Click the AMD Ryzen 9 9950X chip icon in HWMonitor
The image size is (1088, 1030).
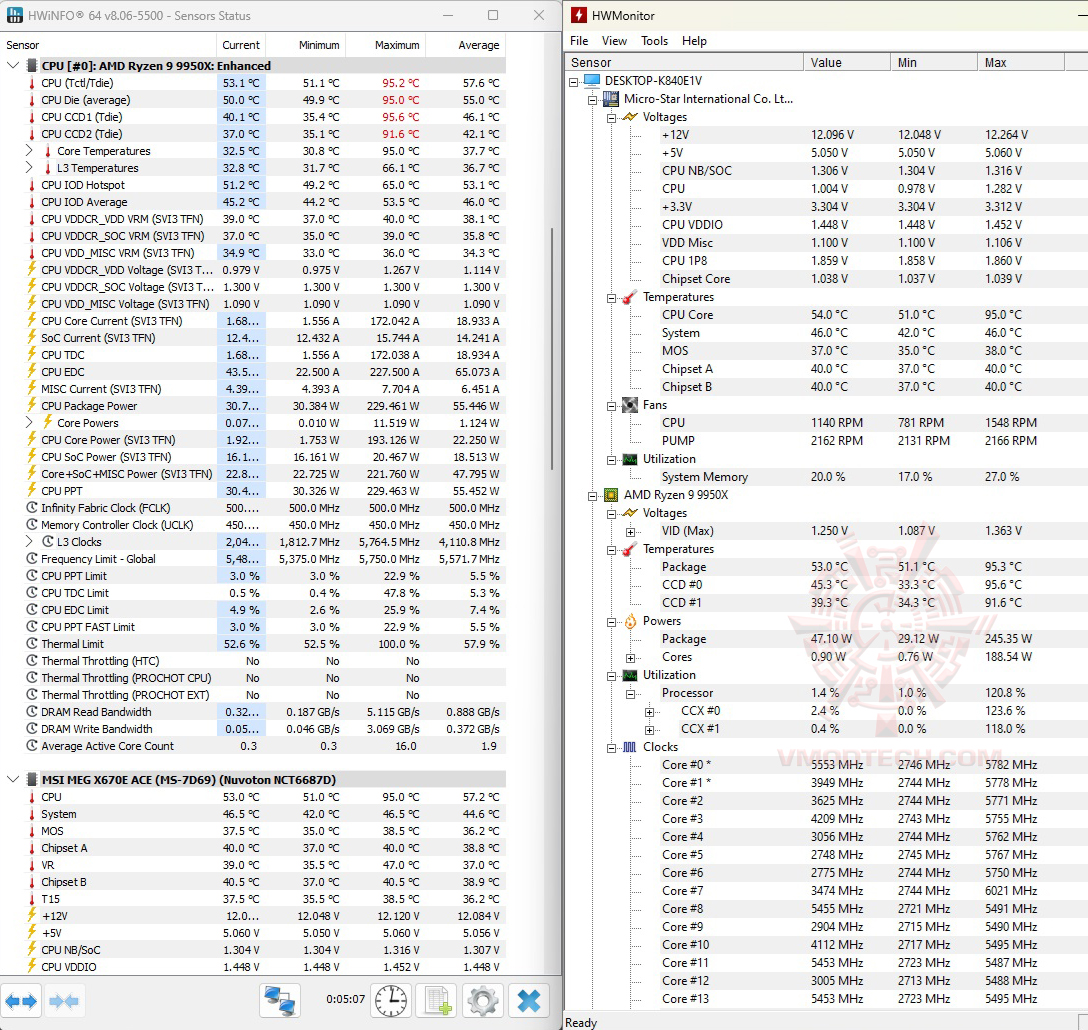tap(611, 495)
